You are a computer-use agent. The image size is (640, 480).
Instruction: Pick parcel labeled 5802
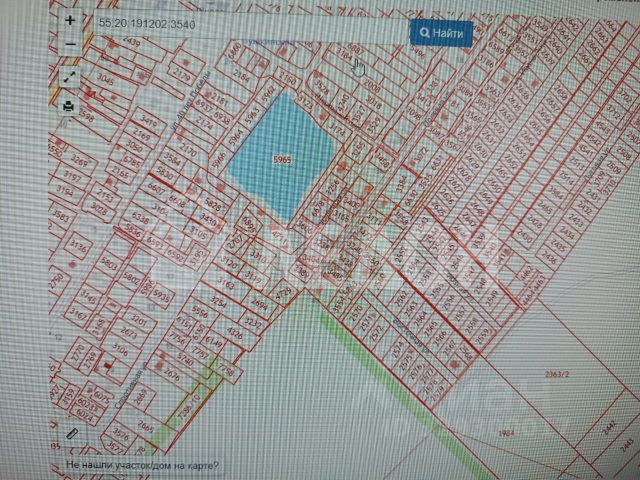[131, 279]
